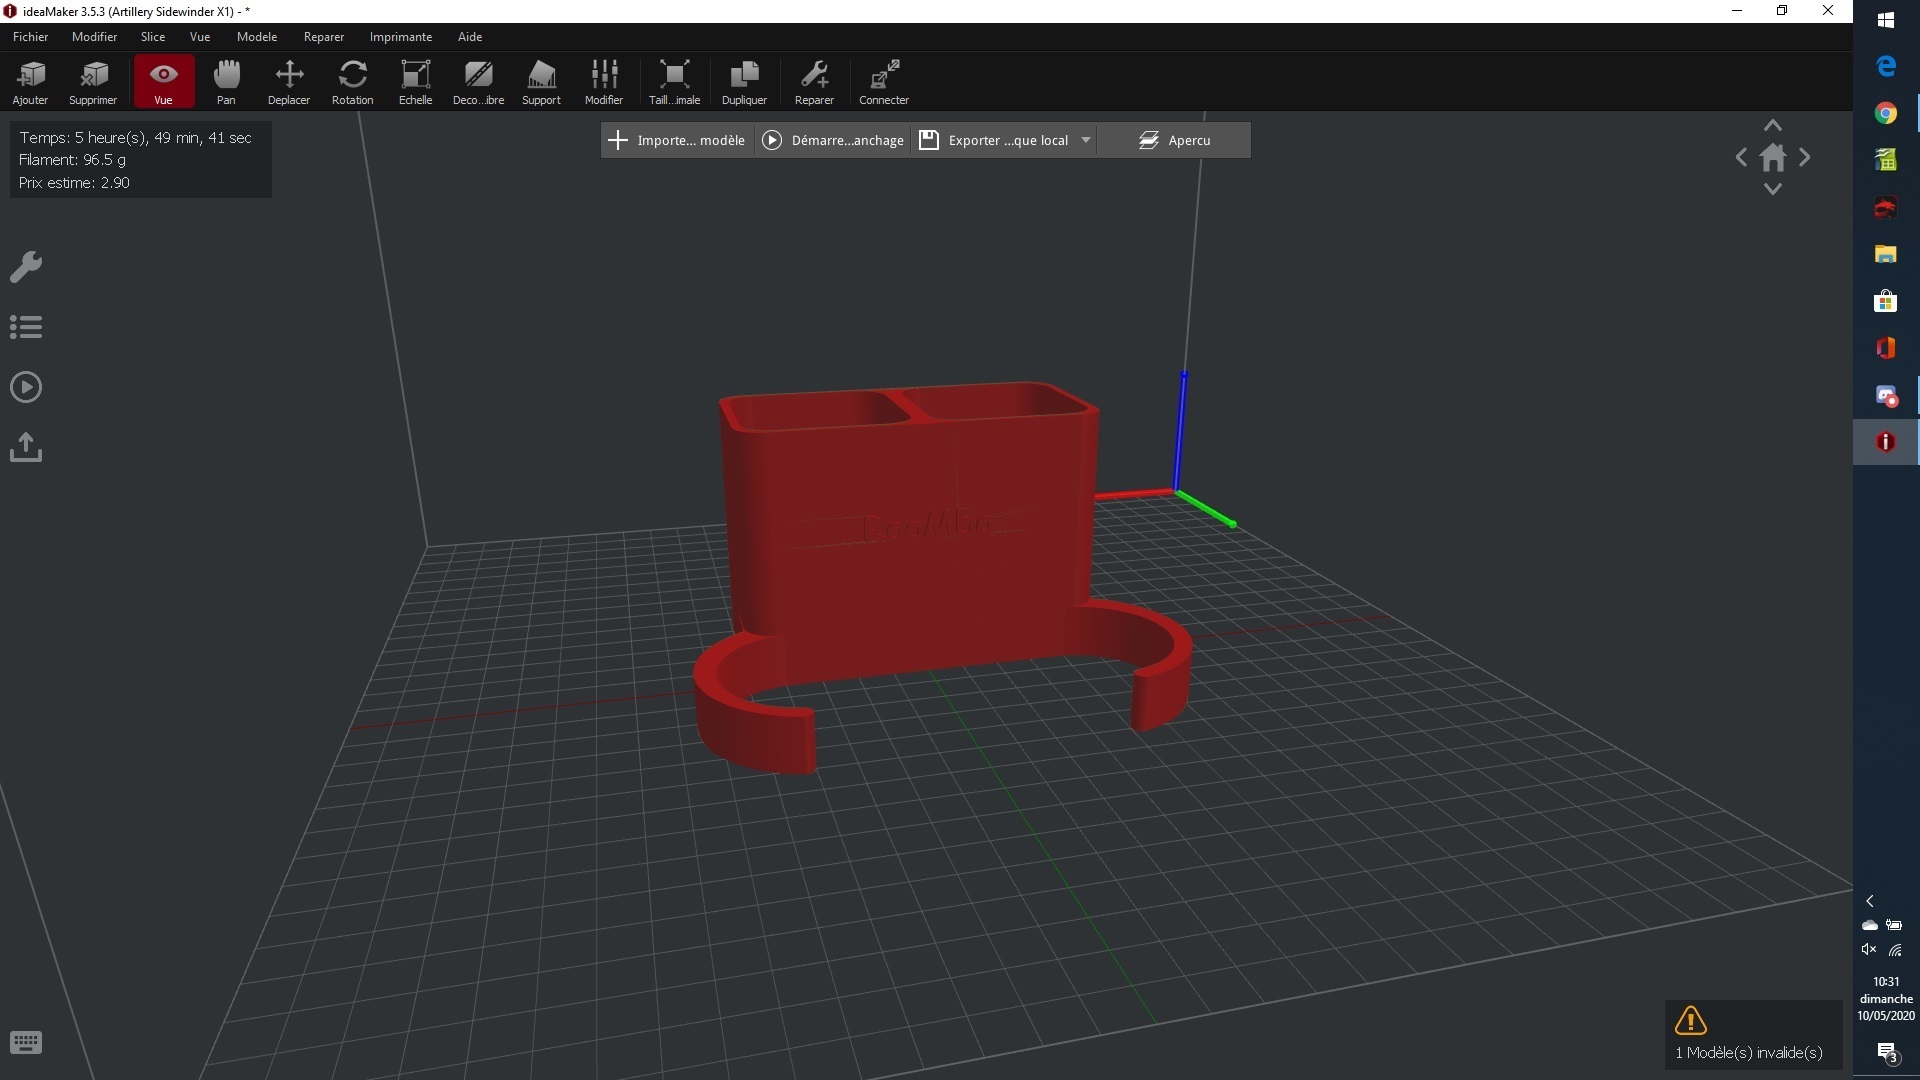Click the Reparer wrench tool

pos(814,82)
